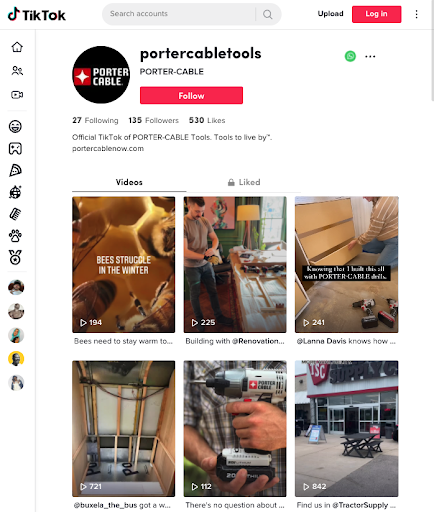Click the magnifier search icon
The height and width of the screenshot is (512, 434).
coord(267,14)
